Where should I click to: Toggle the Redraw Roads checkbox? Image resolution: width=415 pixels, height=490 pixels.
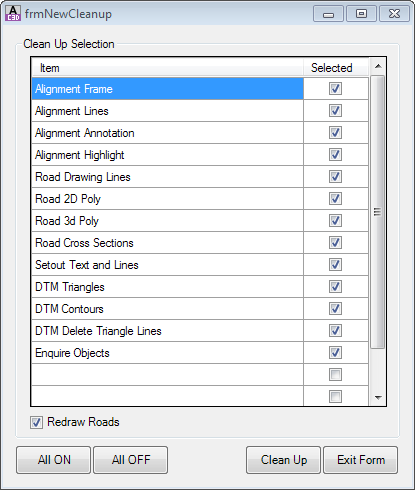tap(36, 422)
